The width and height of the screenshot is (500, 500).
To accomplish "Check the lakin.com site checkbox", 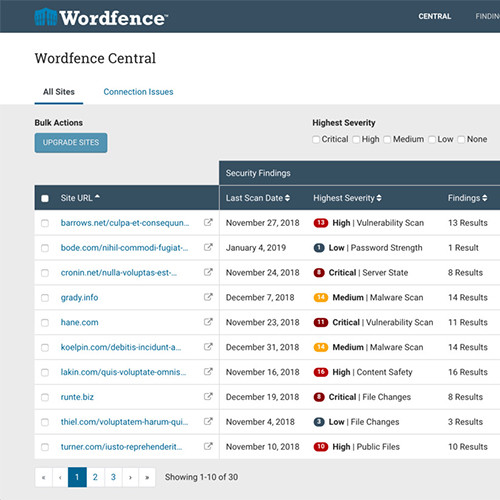I will 45,372.
